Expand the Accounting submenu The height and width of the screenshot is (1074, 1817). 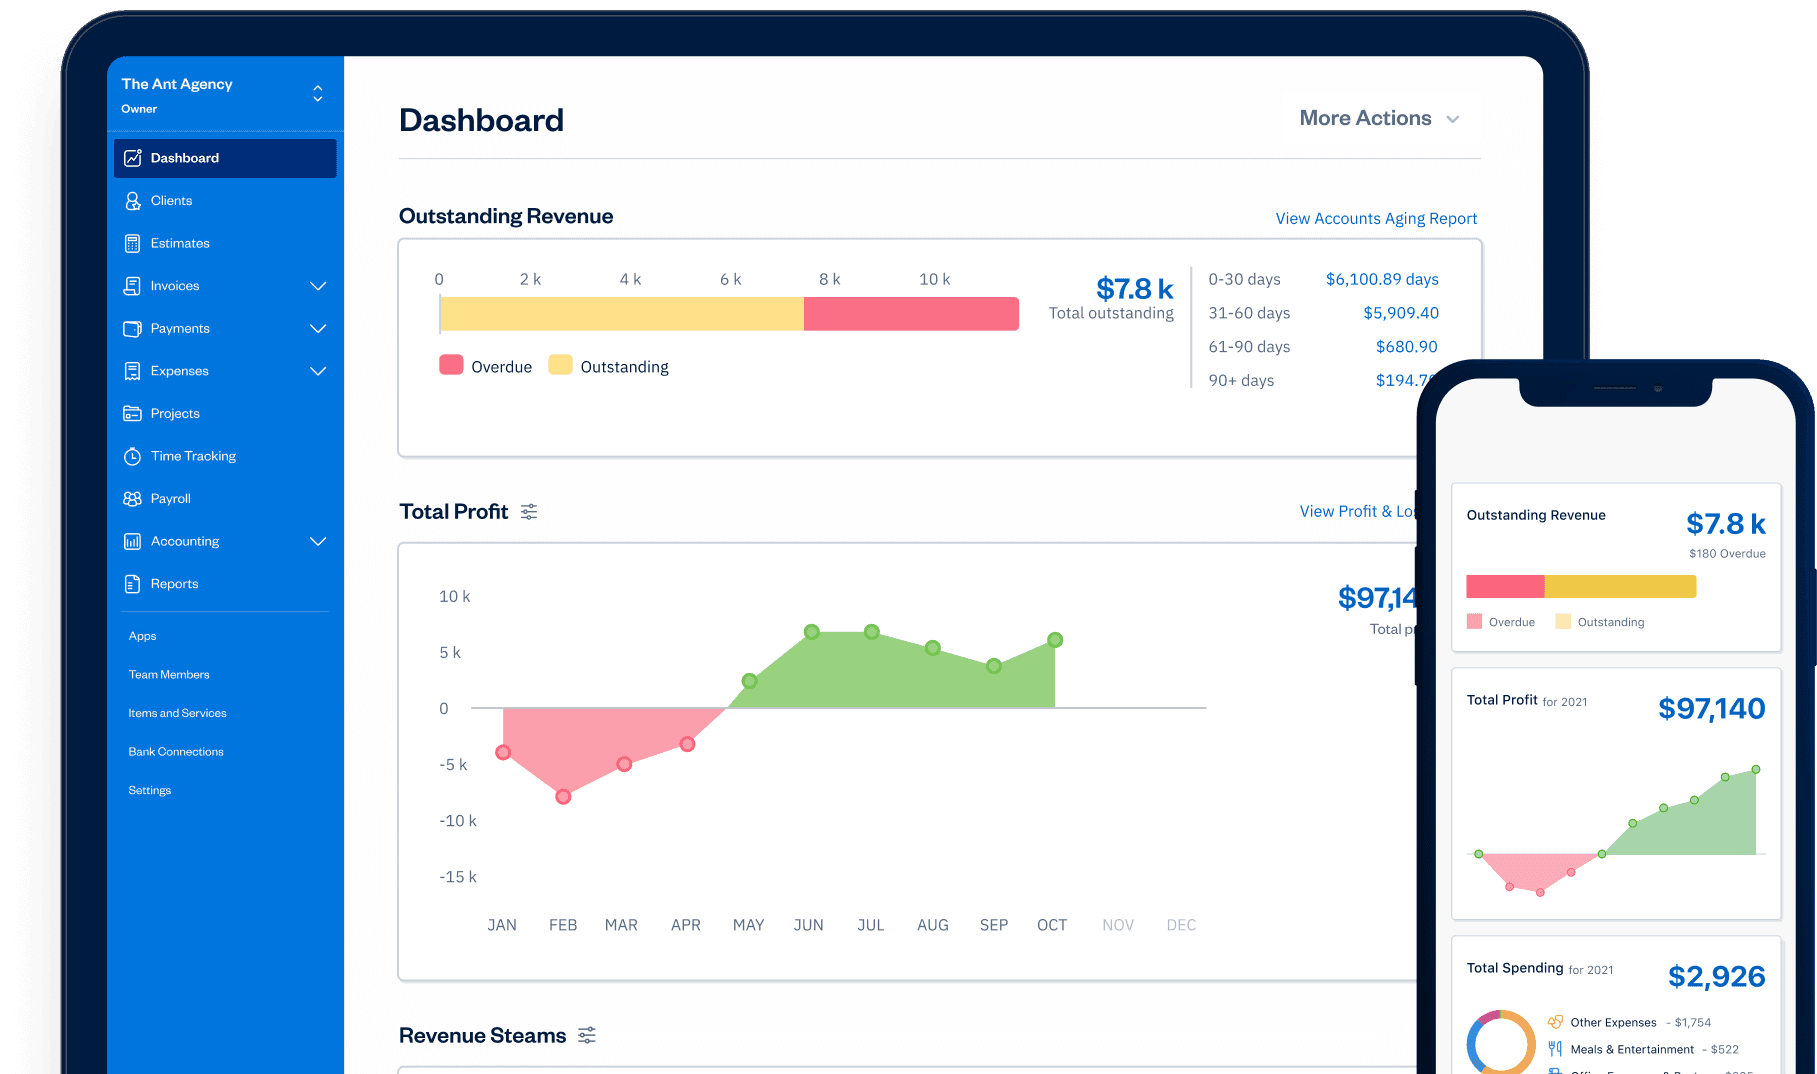click(318, 541)
